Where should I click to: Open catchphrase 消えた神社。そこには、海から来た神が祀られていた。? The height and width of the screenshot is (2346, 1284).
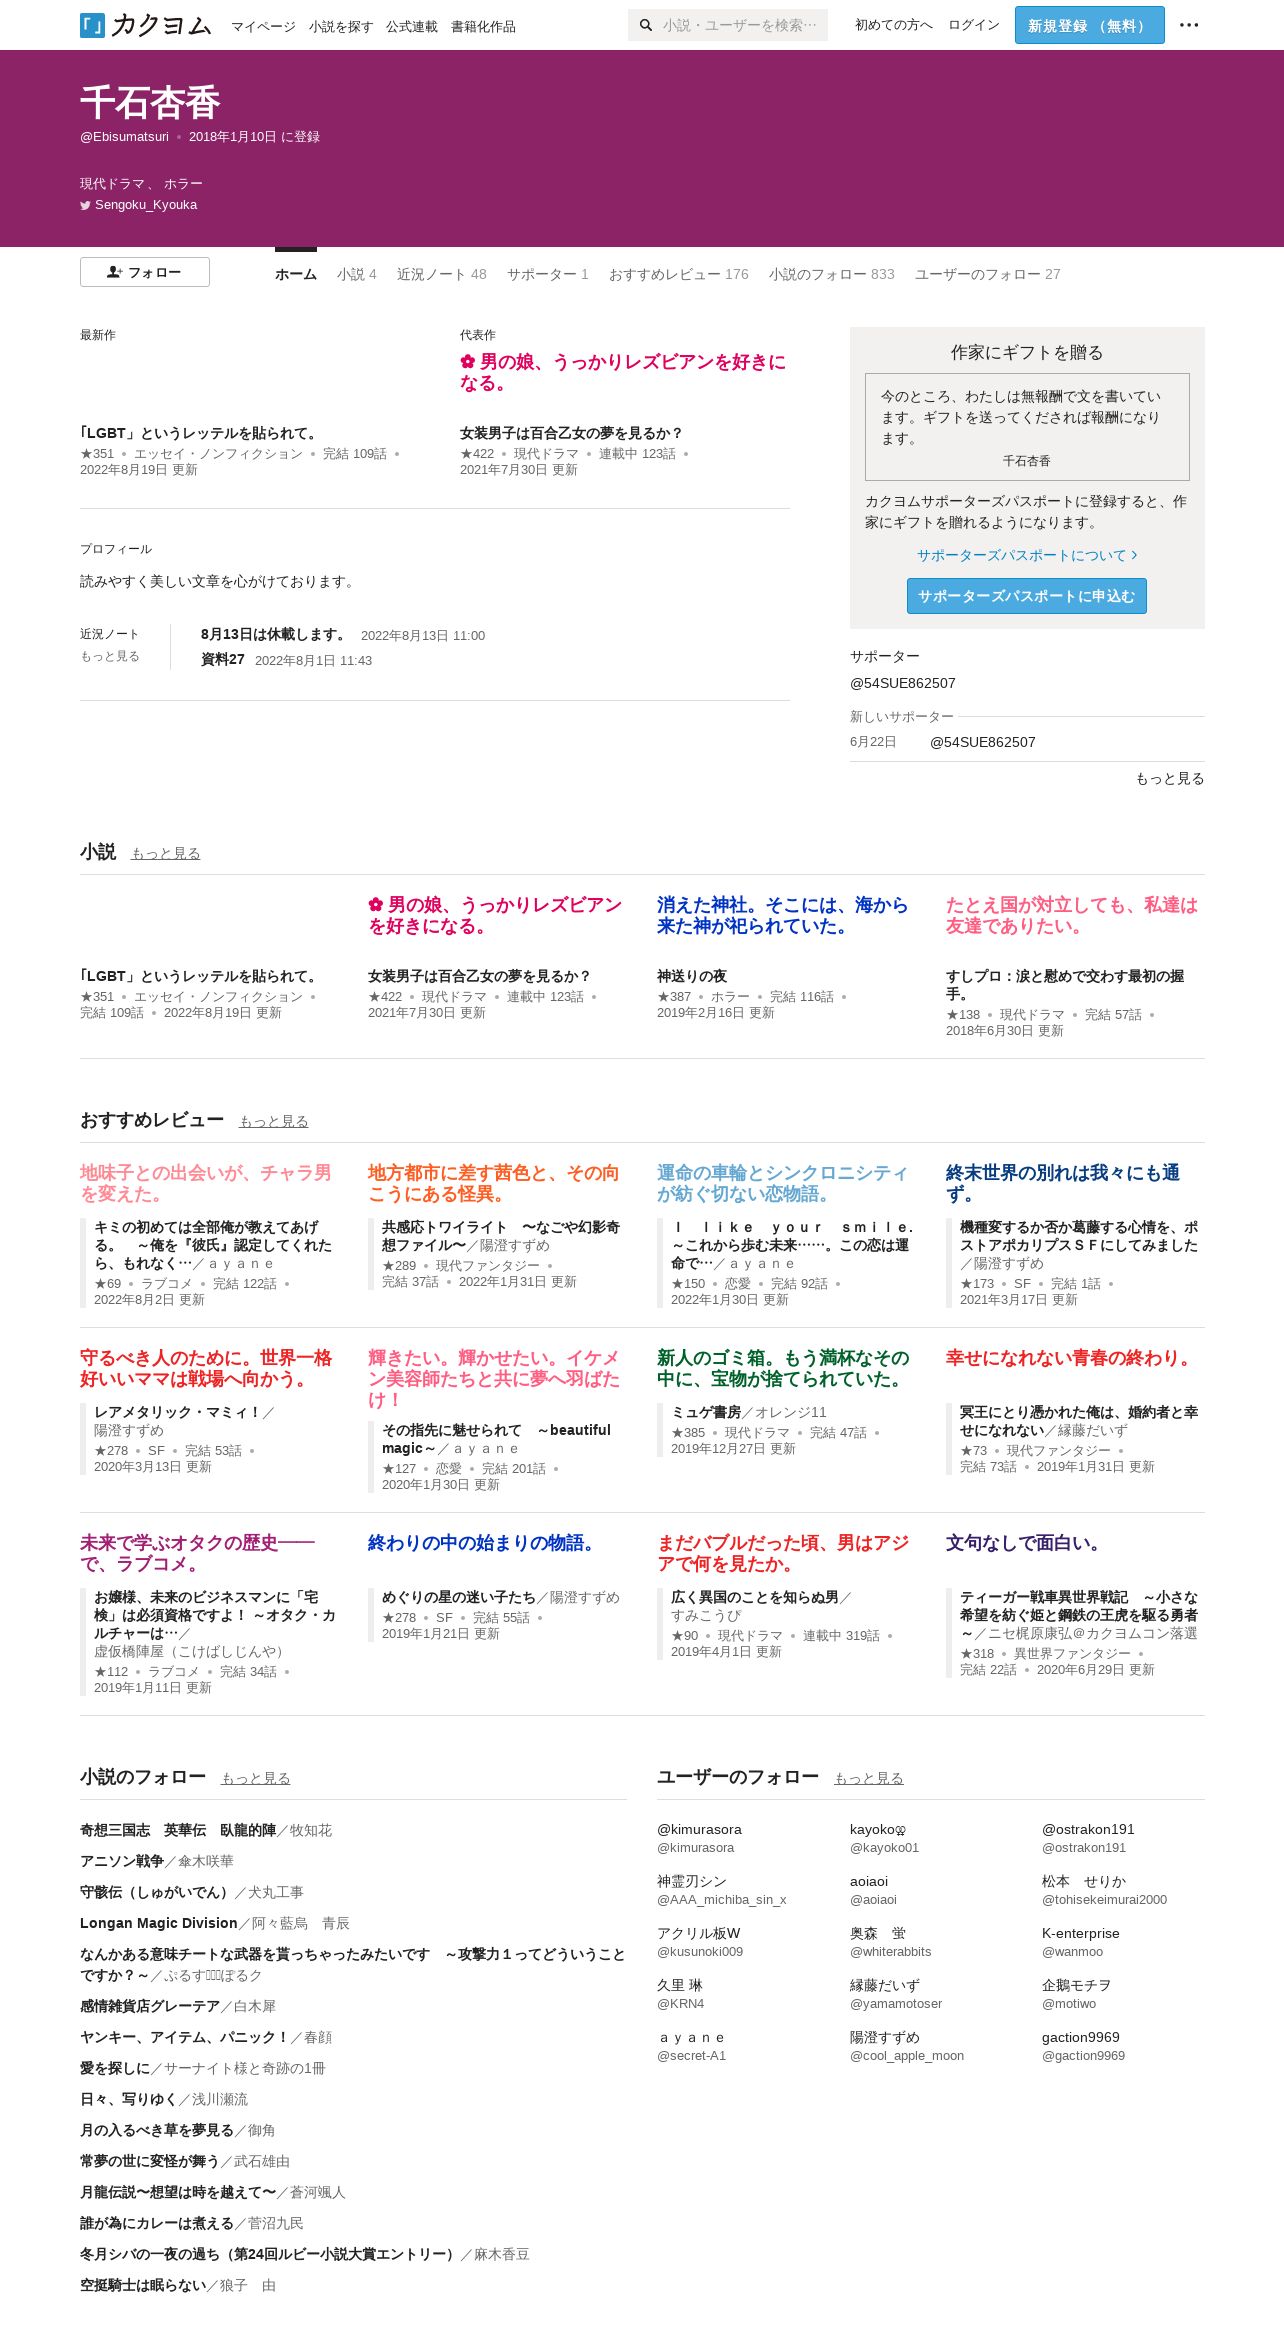[x=782, y=915]
